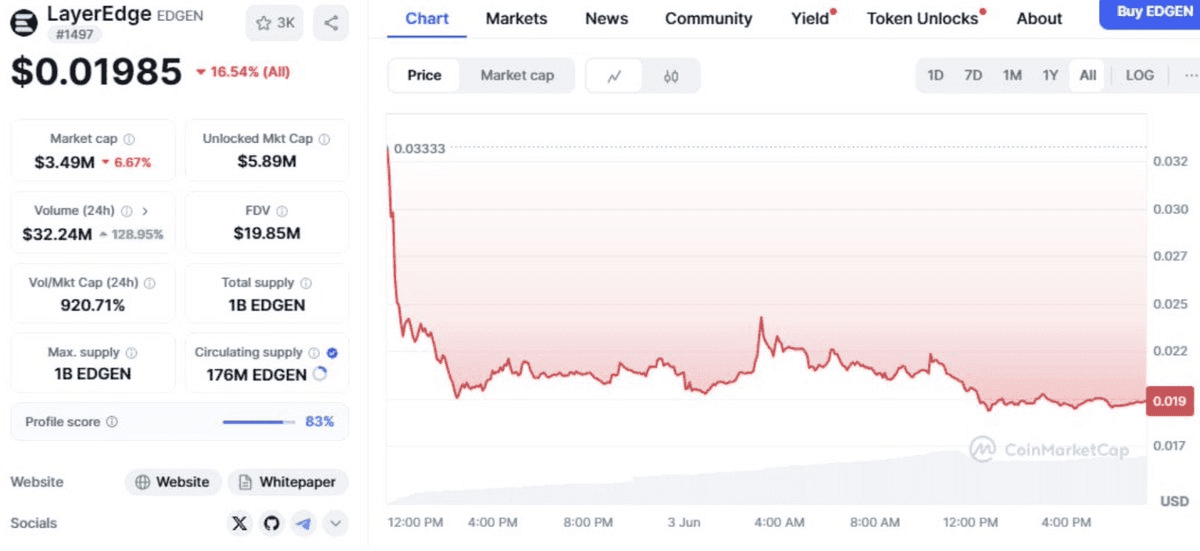Click the verified badge by Circulating supply
Viewport: 1200px width, 551px height.
point(332,353)
